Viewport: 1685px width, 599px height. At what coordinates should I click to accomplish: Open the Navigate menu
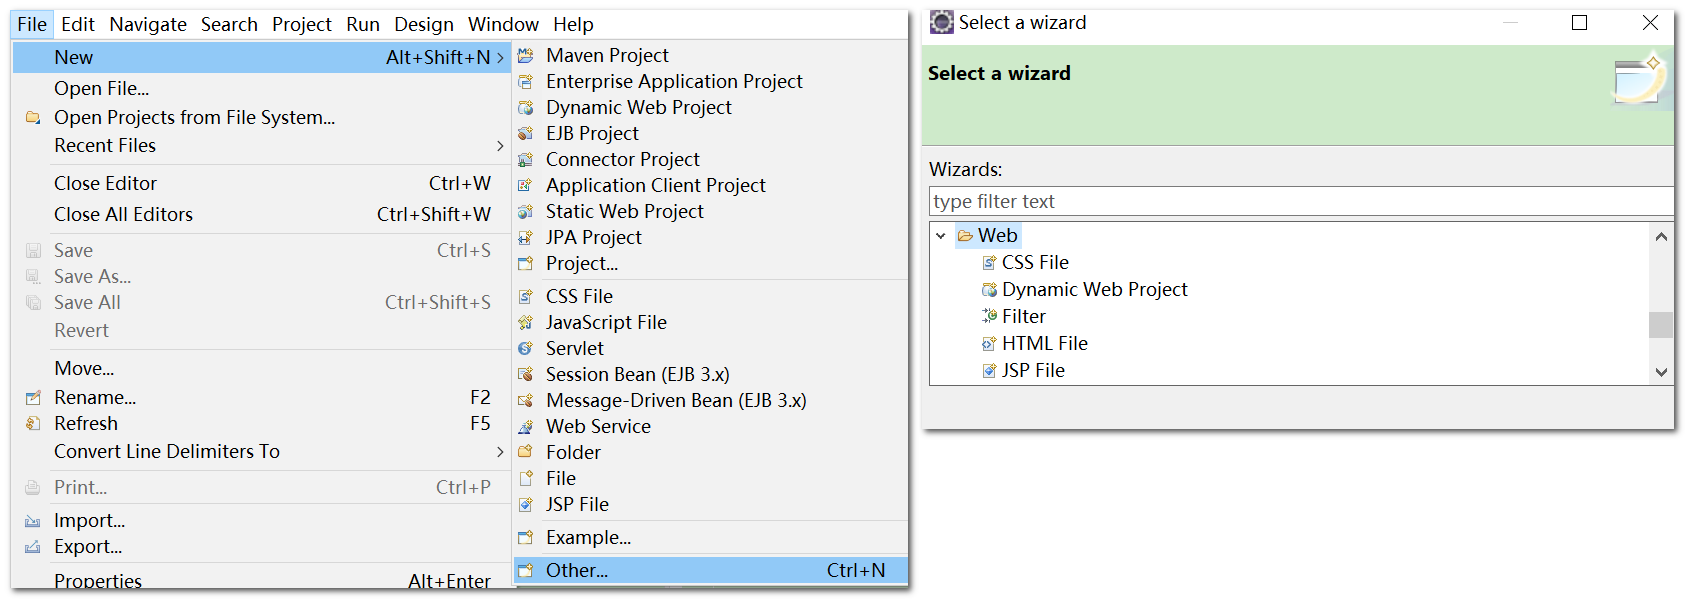[x=147, y=24]
